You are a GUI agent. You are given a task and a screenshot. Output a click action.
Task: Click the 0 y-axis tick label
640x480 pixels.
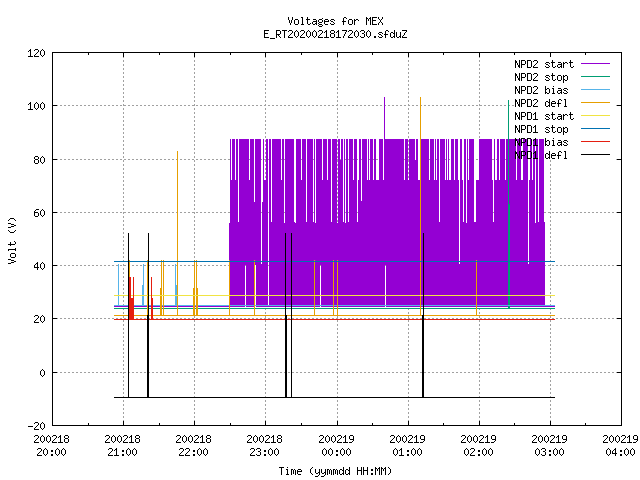(x=42, y=373)
